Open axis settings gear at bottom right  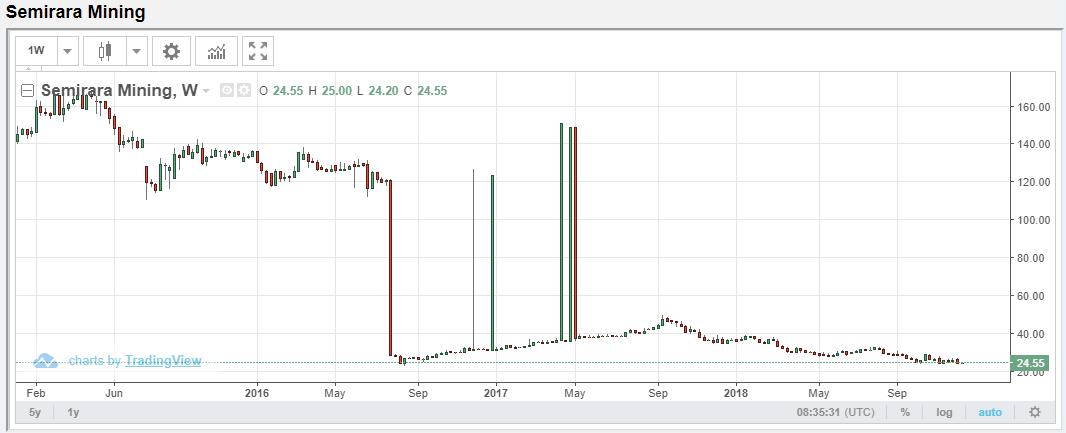pos(1034,412)
